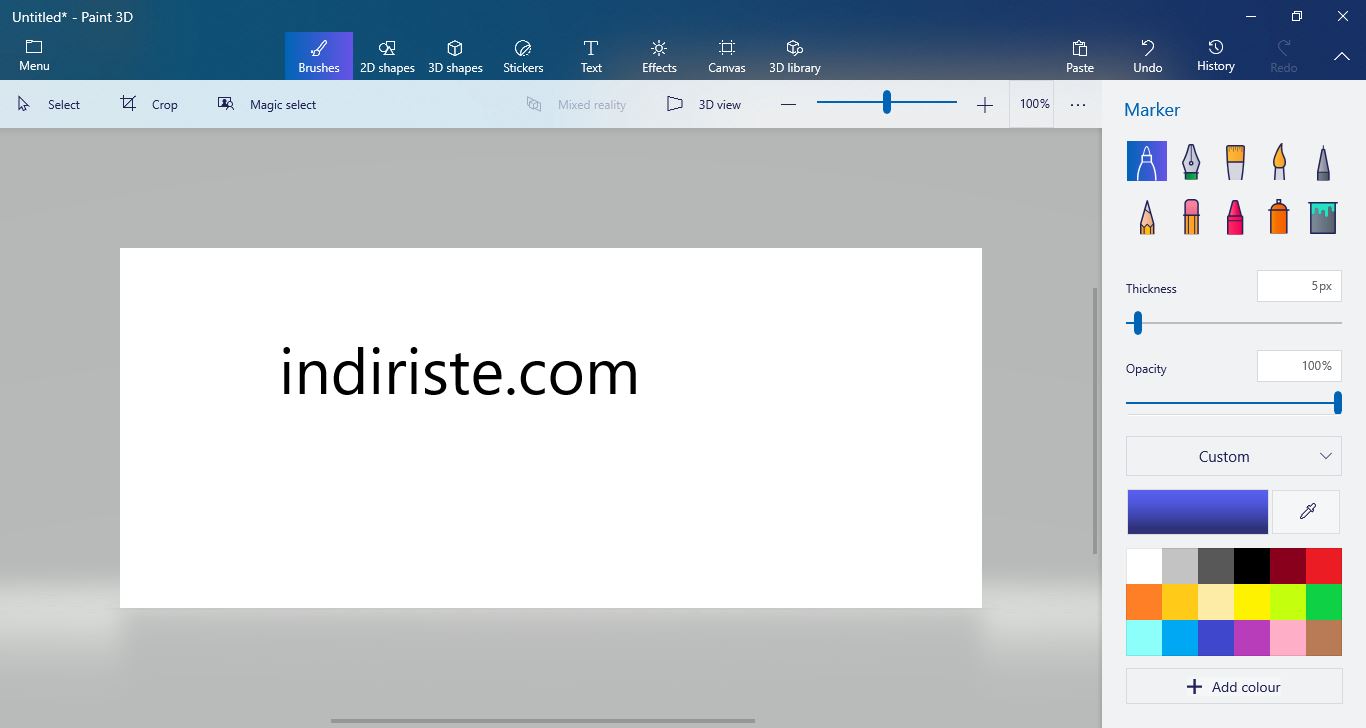Choose the bright yellow colour swatch

tap(1252, 602)
